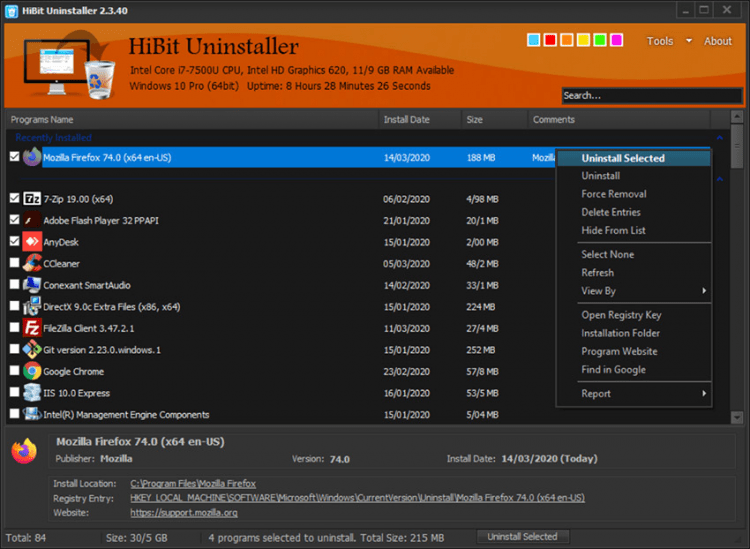Viewport: 750px width, 549px height.
Task: Sort by the Size column header
Action: pyautogui.click(x=495, y=120)
